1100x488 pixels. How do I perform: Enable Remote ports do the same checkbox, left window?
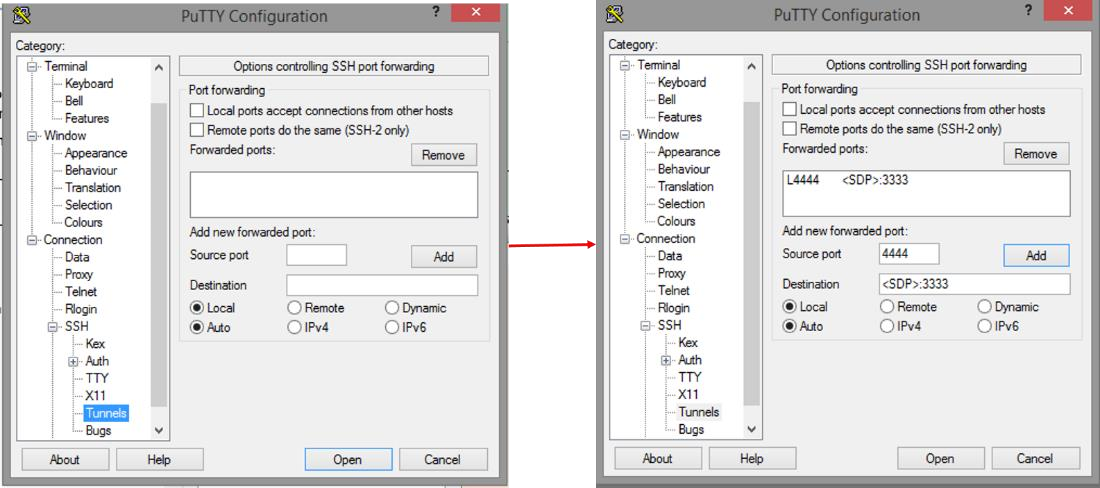click(197, 130)
